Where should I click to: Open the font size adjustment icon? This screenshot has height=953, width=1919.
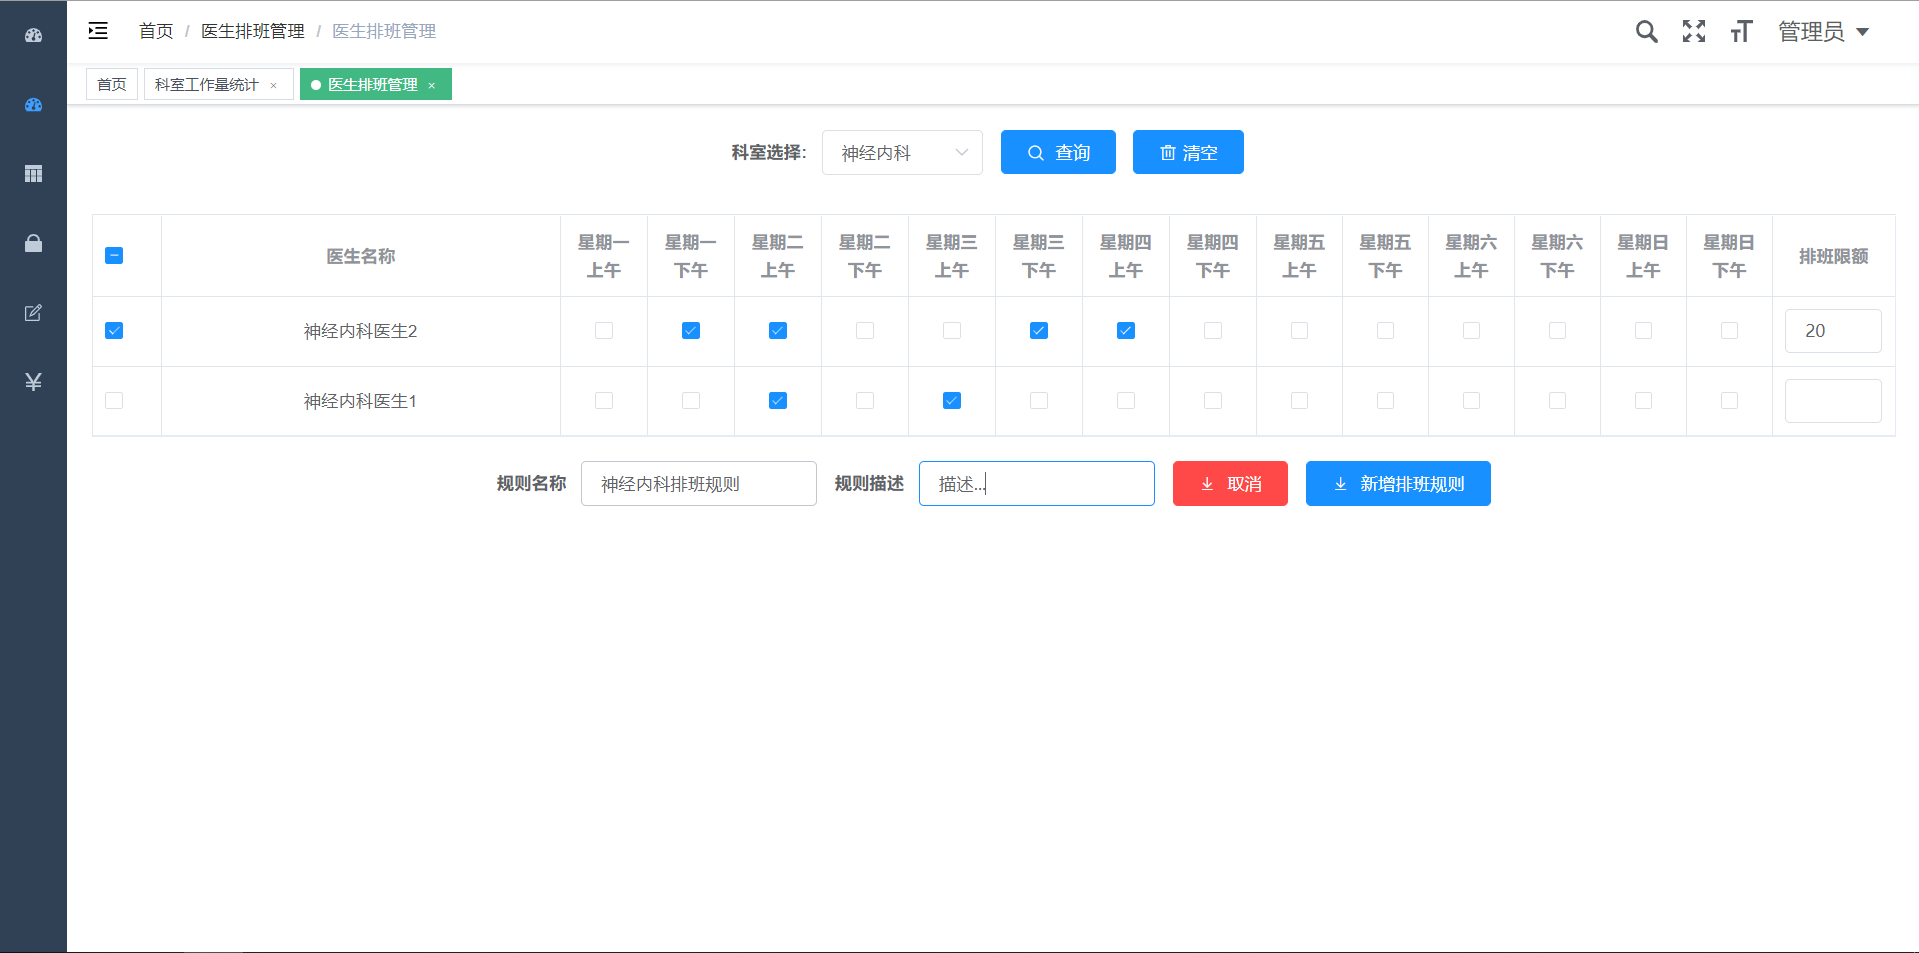(1741, 32)
